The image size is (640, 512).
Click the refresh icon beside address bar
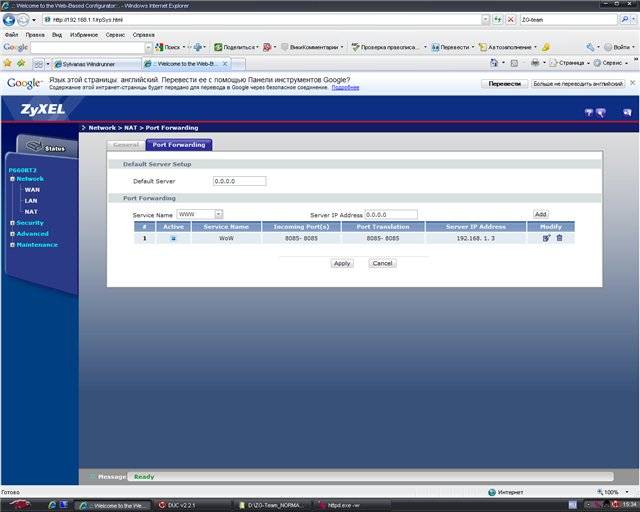[499, 19]
